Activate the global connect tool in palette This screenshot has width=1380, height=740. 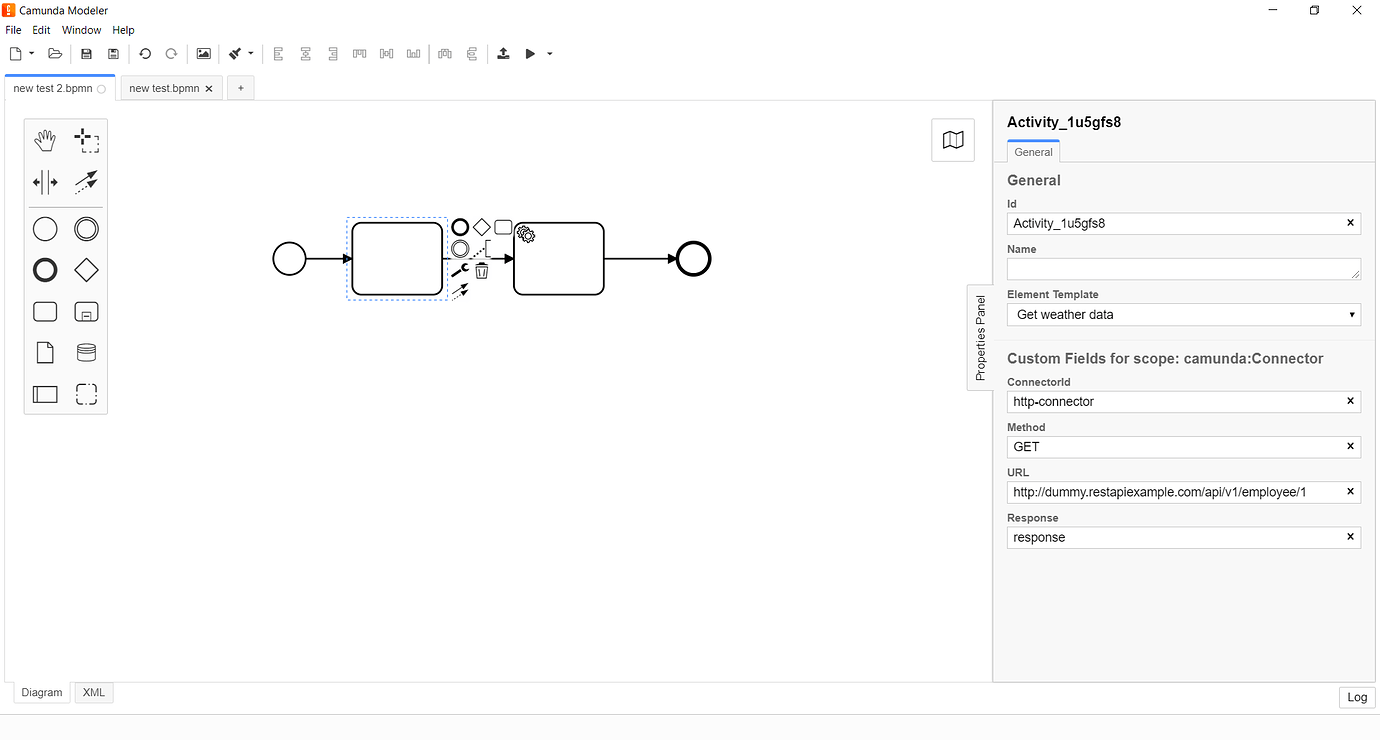87,182
